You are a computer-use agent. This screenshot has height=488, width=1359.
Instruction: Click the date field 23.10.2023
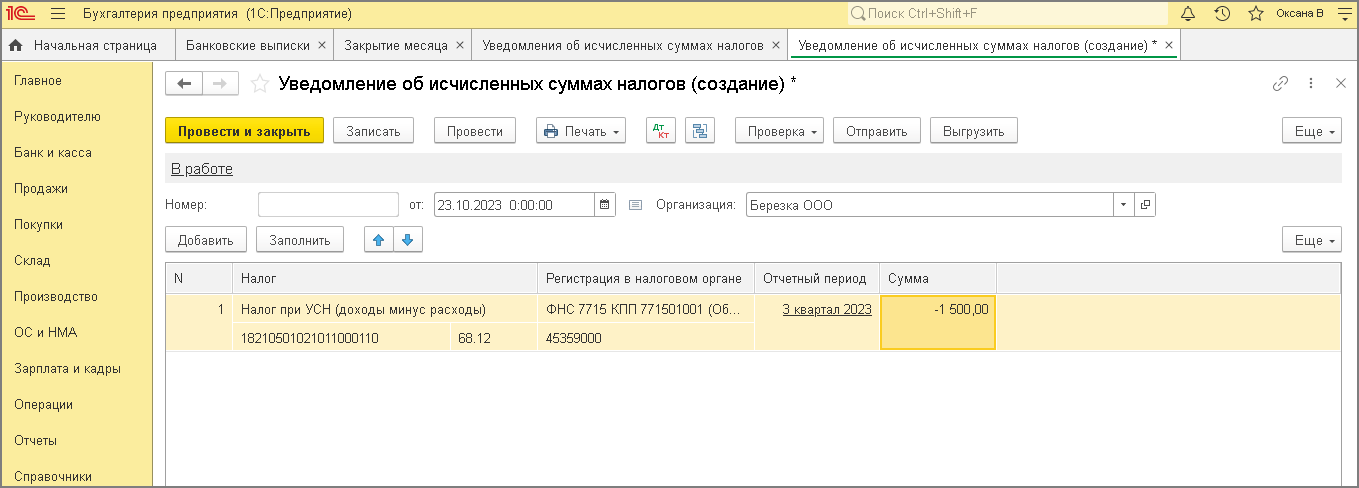tap(515, 205)
